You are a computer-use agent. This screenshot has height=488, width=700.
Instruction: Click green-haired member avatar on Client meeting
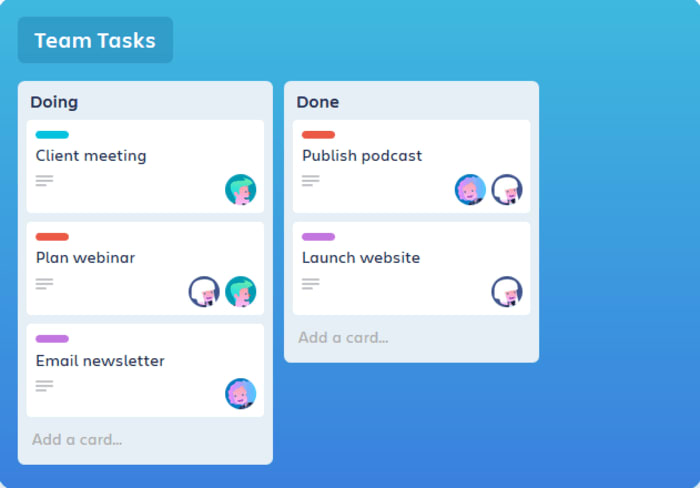click(x=241, y=190)
